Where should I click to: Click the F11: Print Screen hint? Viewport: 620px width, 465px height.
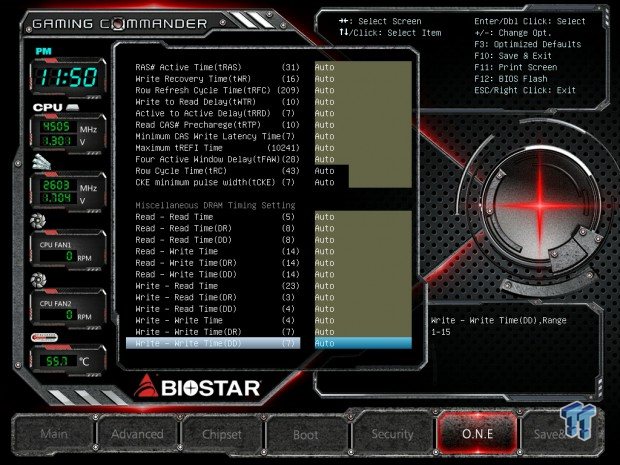(x=516, y=67)
